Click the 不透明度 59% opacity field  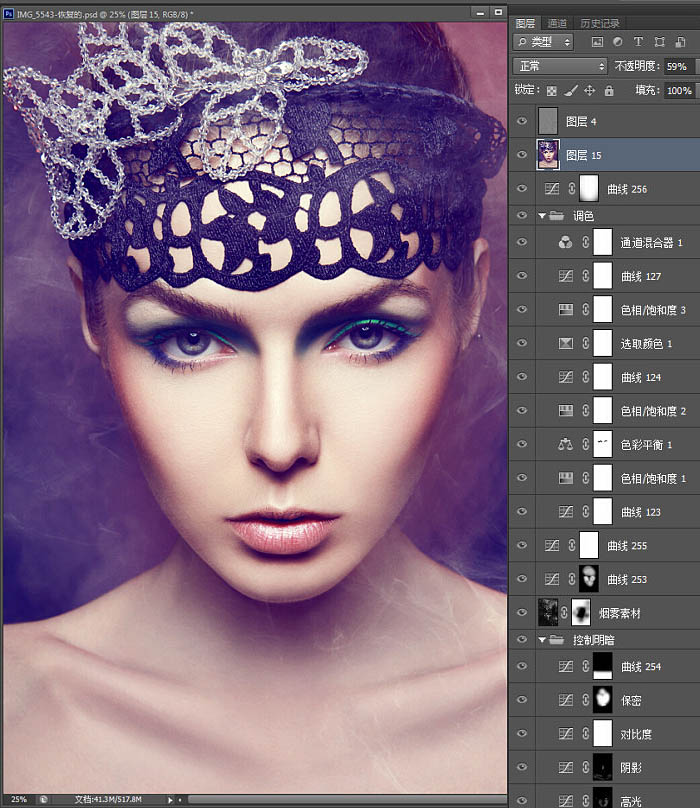point(676,66)
